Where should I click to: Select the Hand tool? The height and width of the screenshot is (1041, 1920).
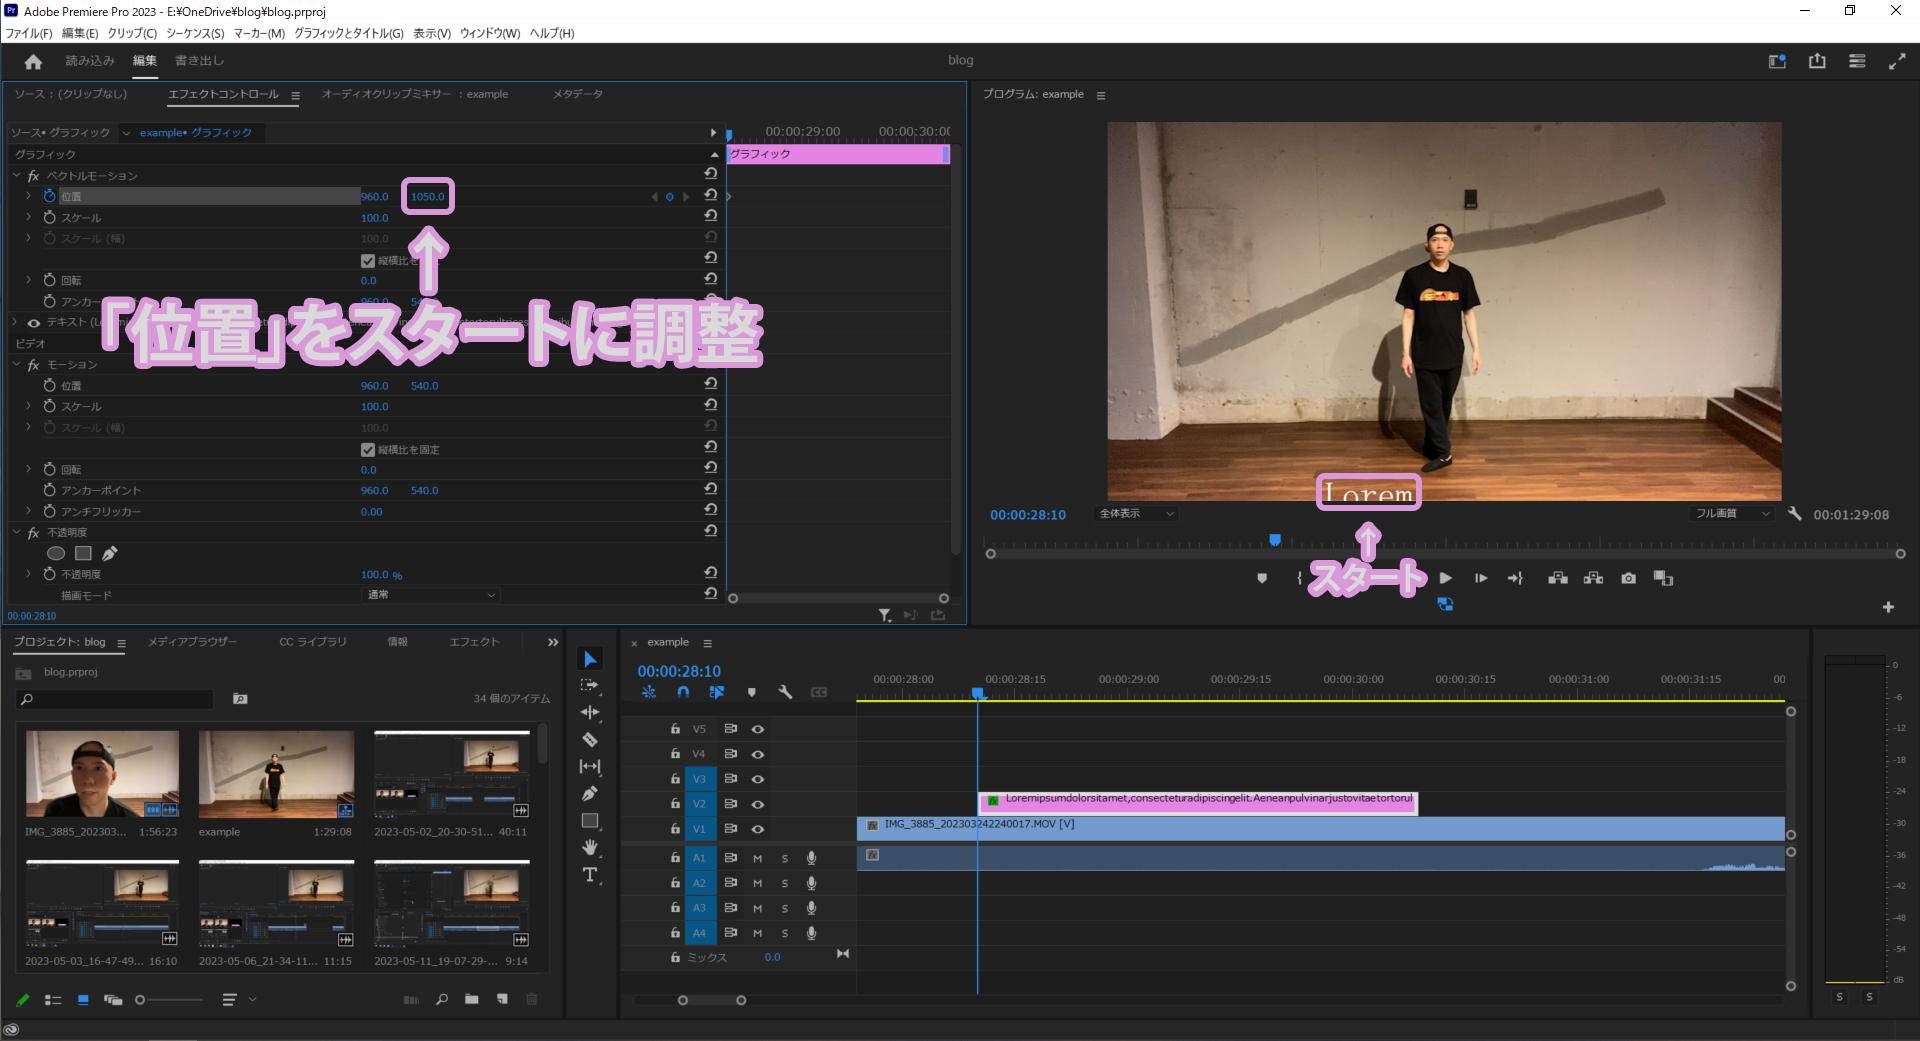[x=590, y=847]
